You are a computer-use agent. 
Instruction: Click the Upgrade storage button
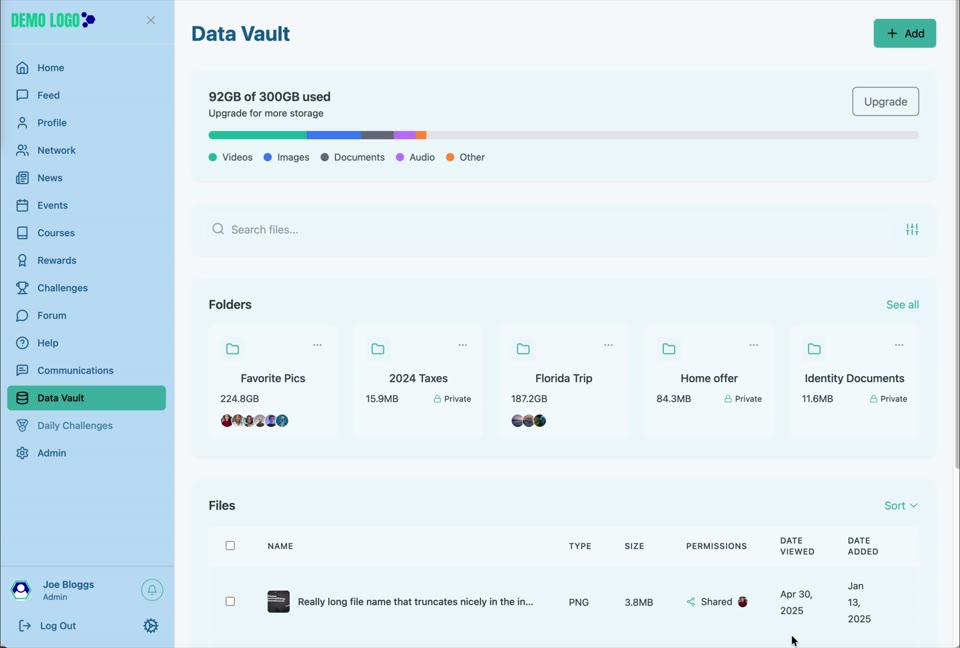tap(885, 102)
